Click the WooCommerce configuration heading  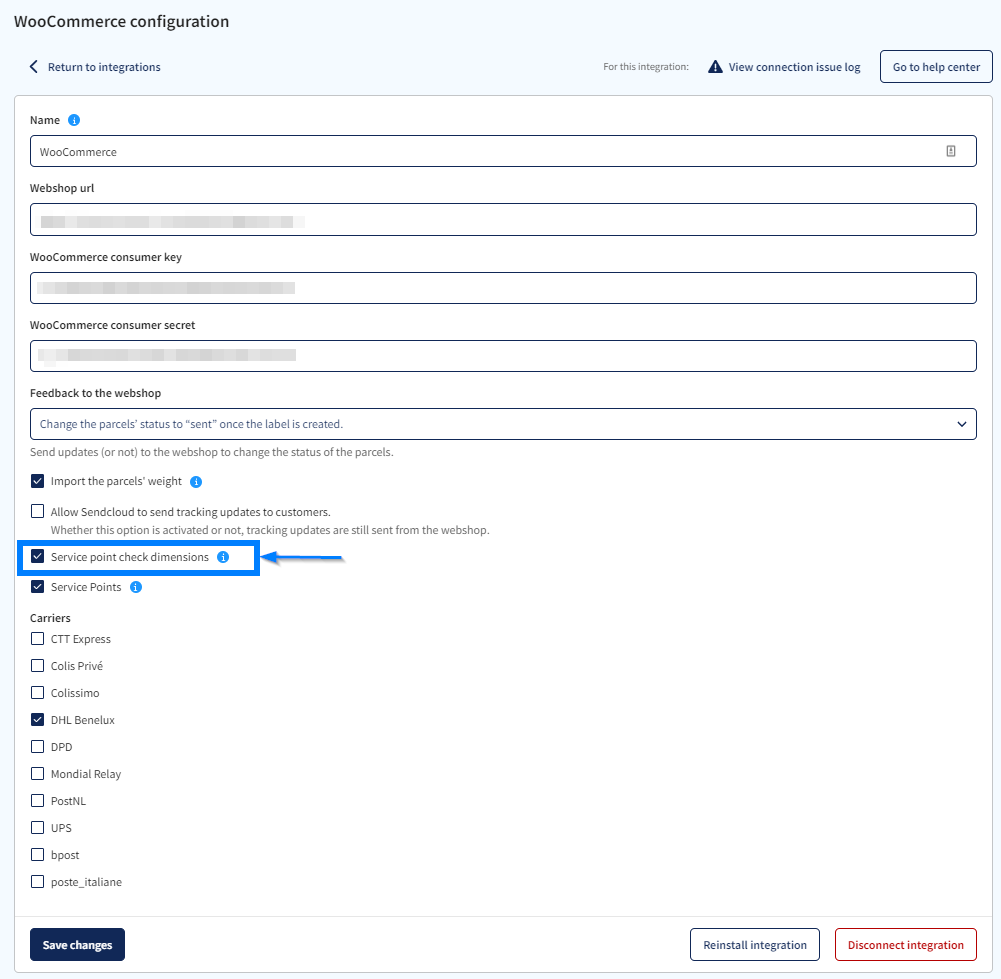click(121, 22)
